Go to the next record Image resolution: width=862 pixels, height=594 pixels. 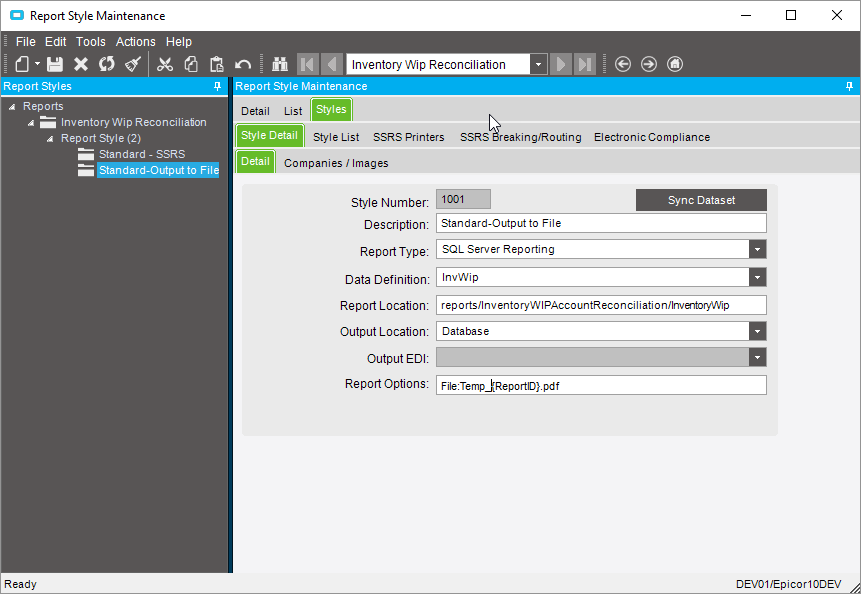coord(561,64)
